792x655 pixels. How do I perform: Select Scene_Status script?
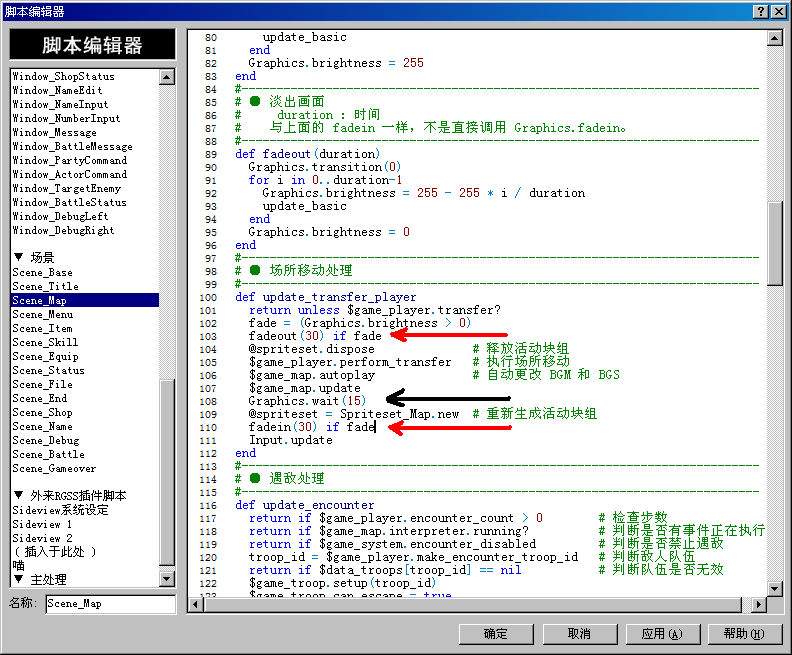click(x=48, y=371)
